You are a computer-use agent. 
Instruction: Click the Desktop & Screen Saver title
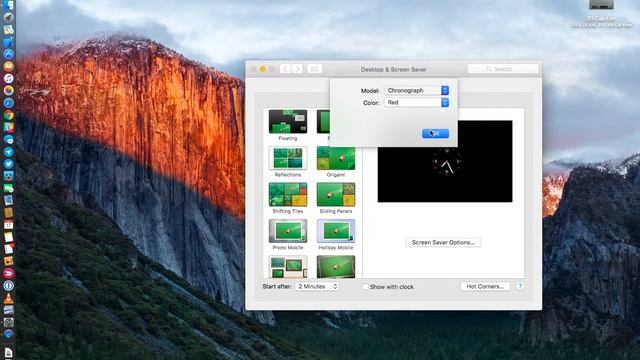(393, 69)
